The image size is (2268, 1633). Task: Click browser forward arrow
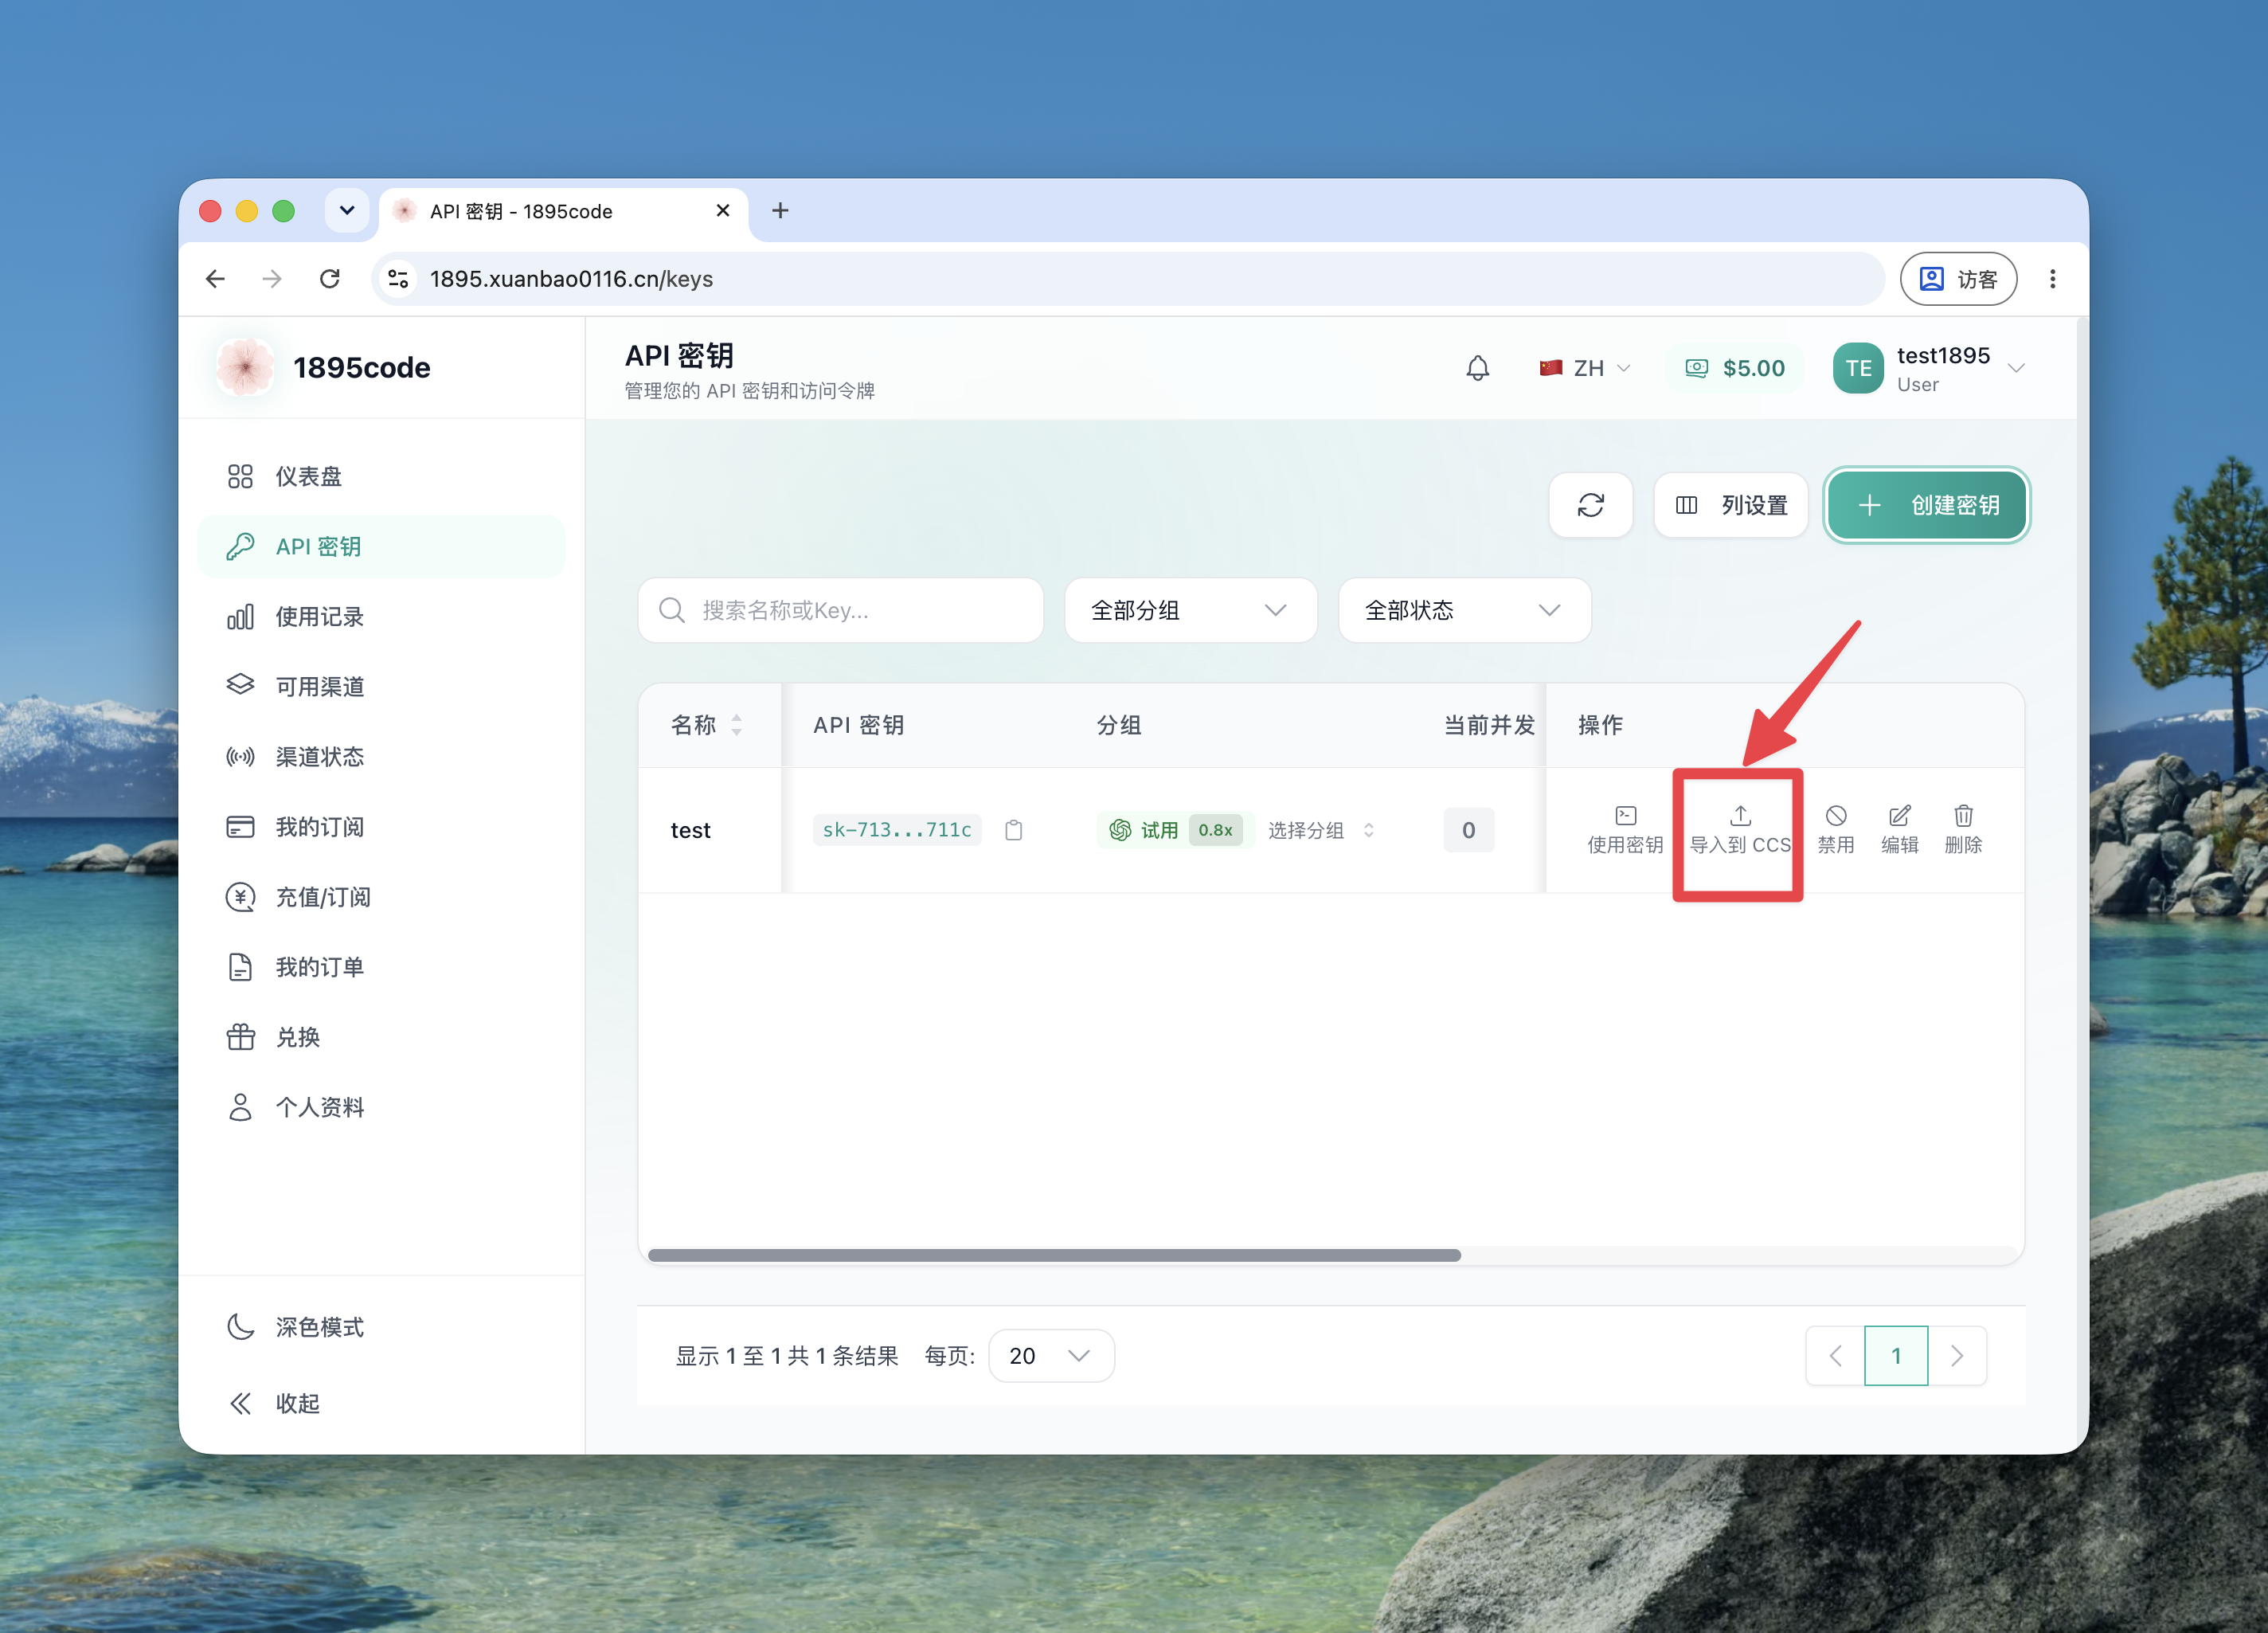tap(272, 279)
